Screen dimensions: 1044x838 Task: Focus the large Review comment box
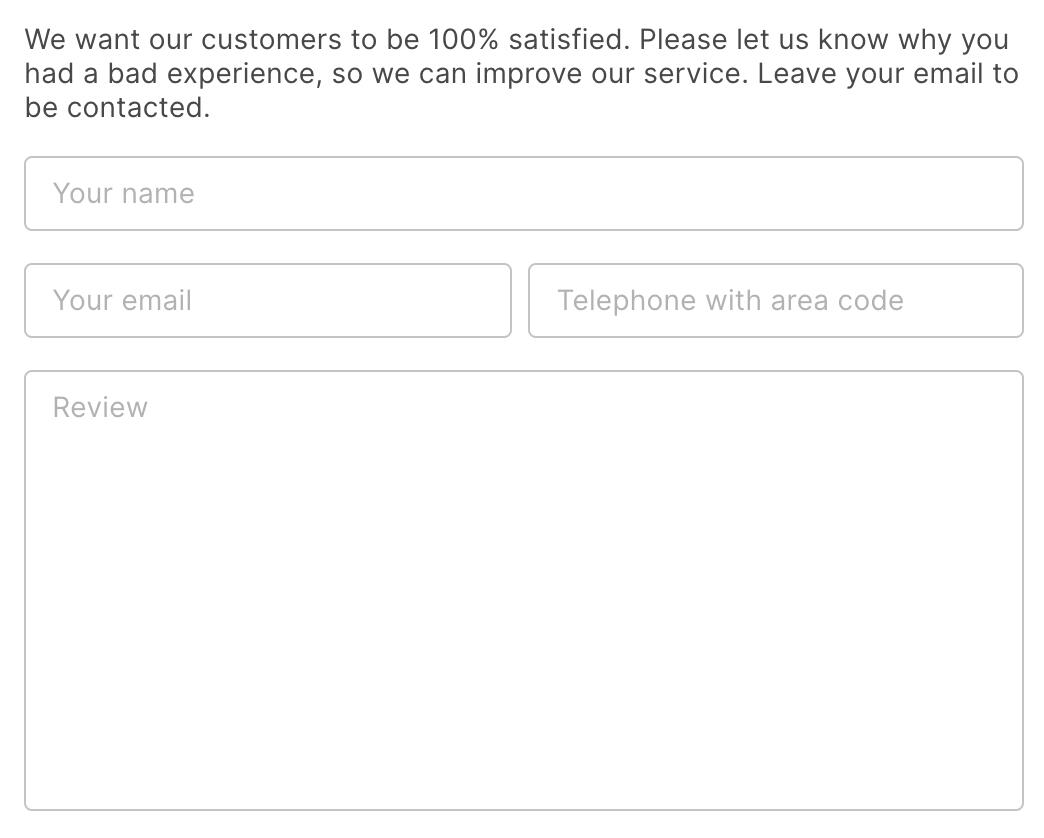point(523,590)
